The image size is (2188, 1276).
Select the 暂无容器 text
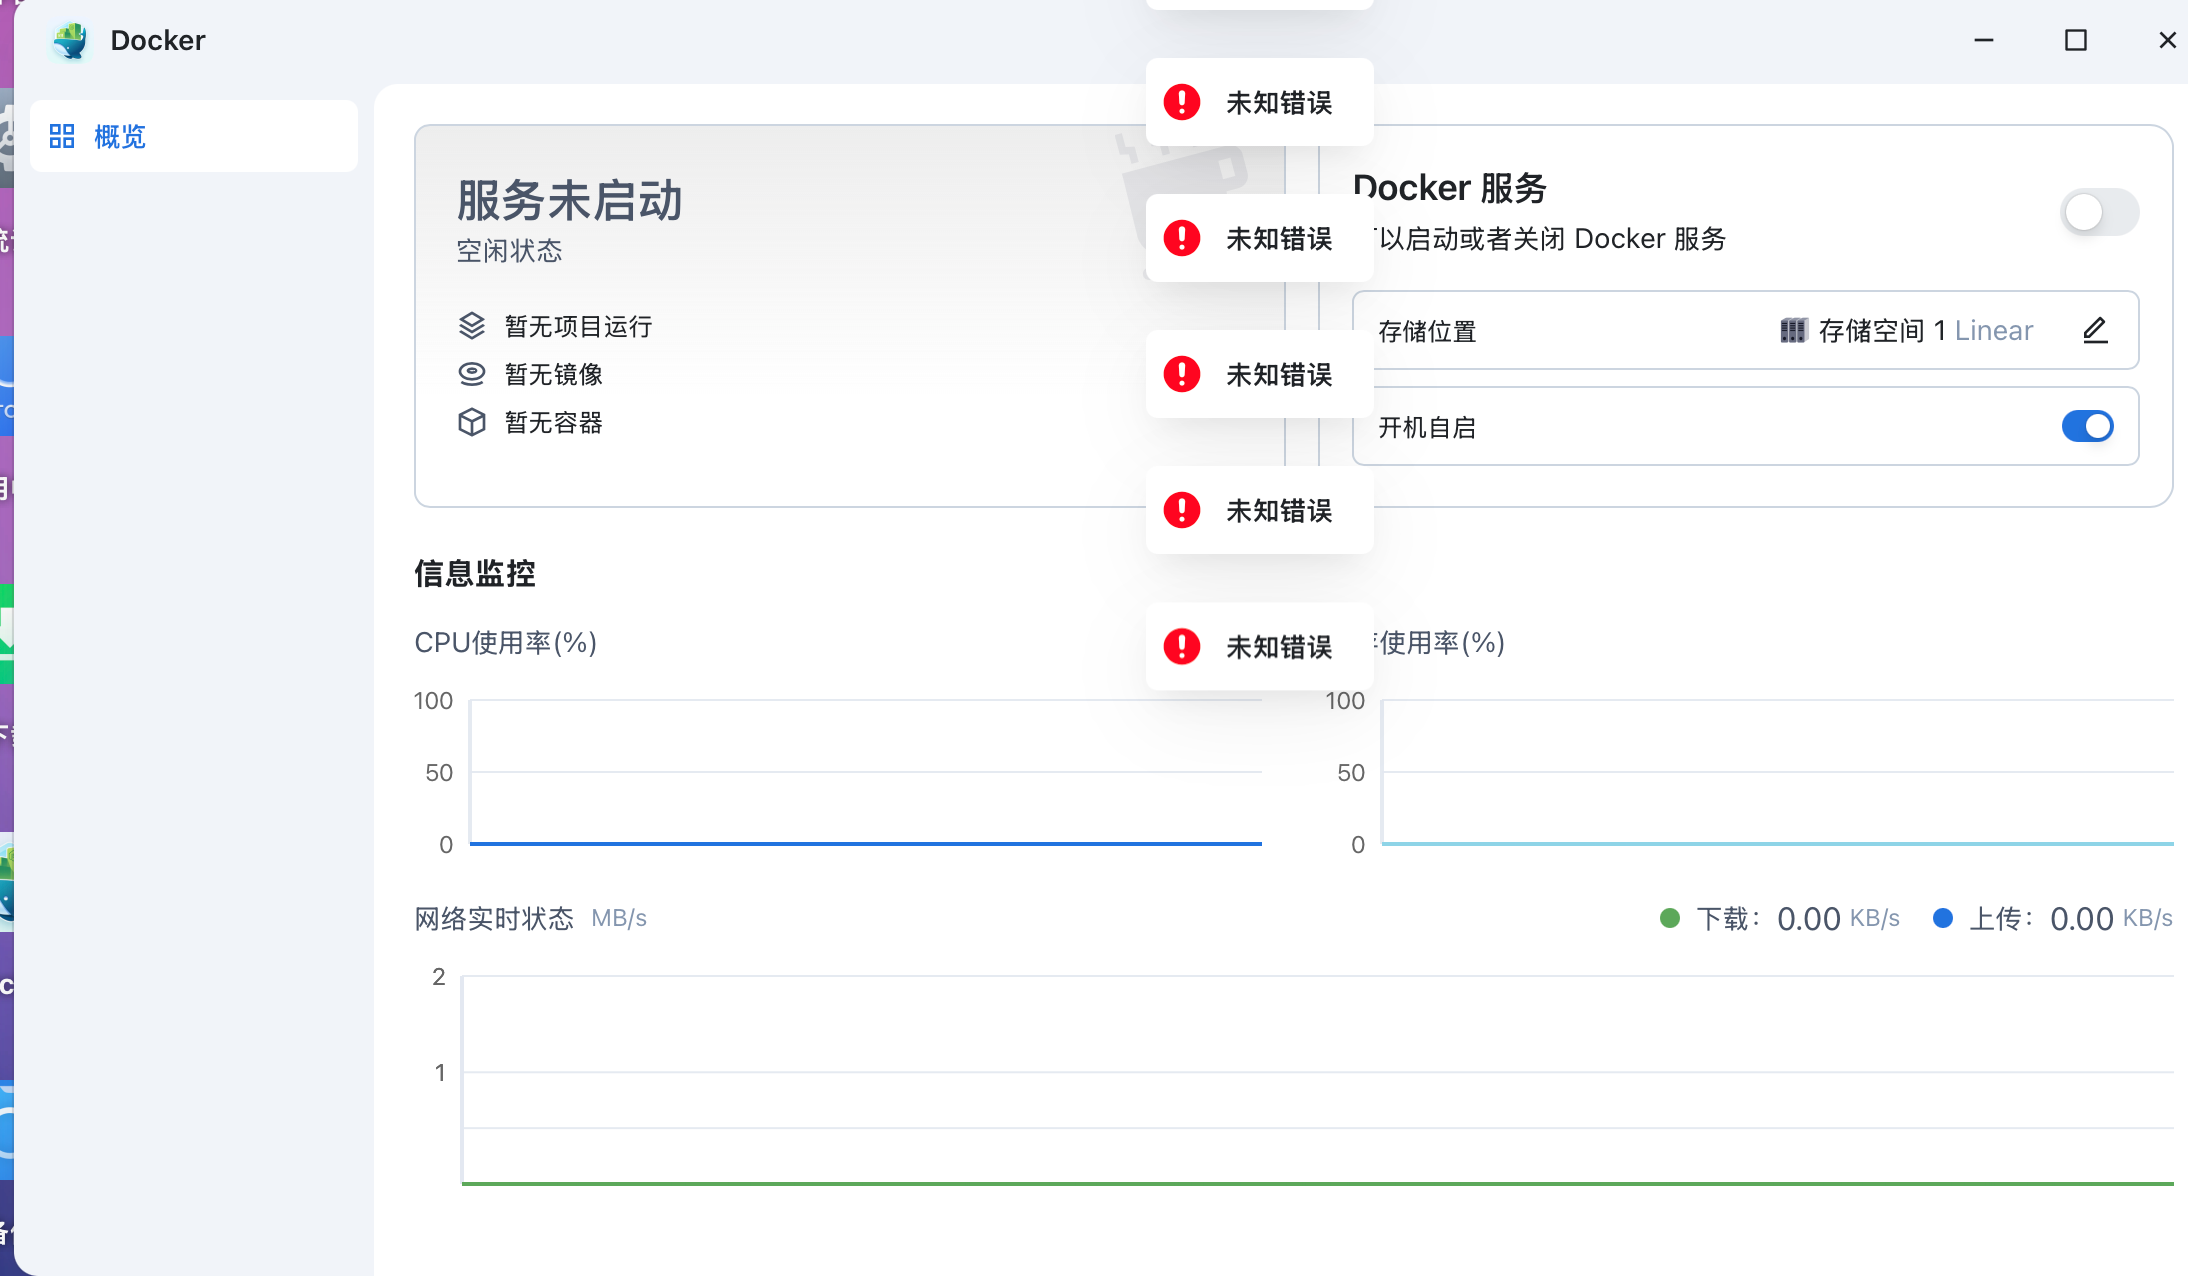coord(554,422)
